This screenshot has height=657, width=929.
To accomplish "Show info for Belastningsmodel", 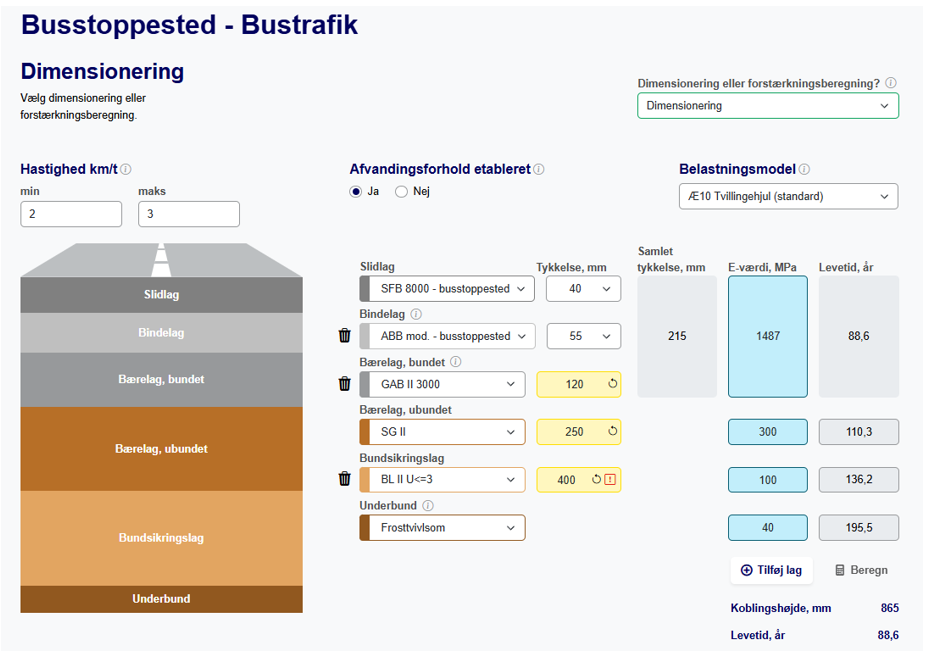I will pos(805,170).
